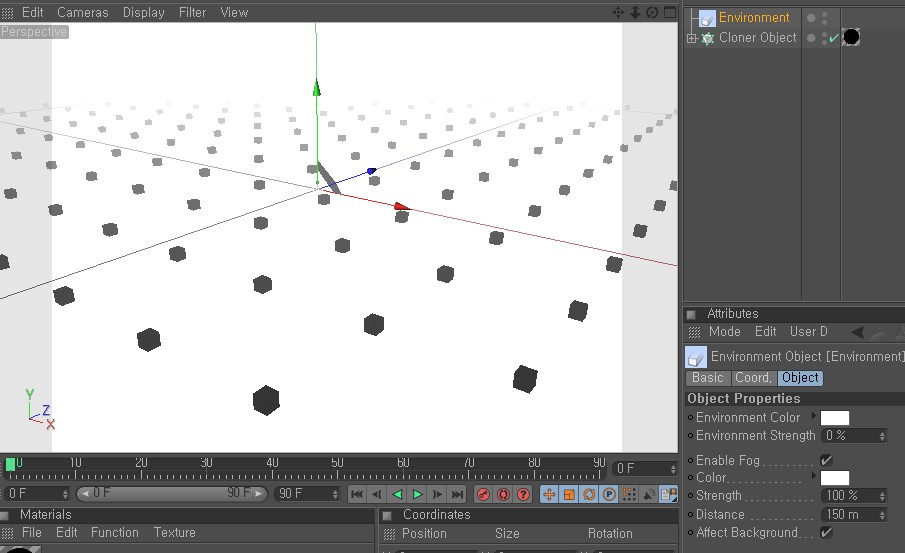Open the Materials Function menu
Viewport: 905px width, 553px height.
pyautogui.click(x=114, y=532)
